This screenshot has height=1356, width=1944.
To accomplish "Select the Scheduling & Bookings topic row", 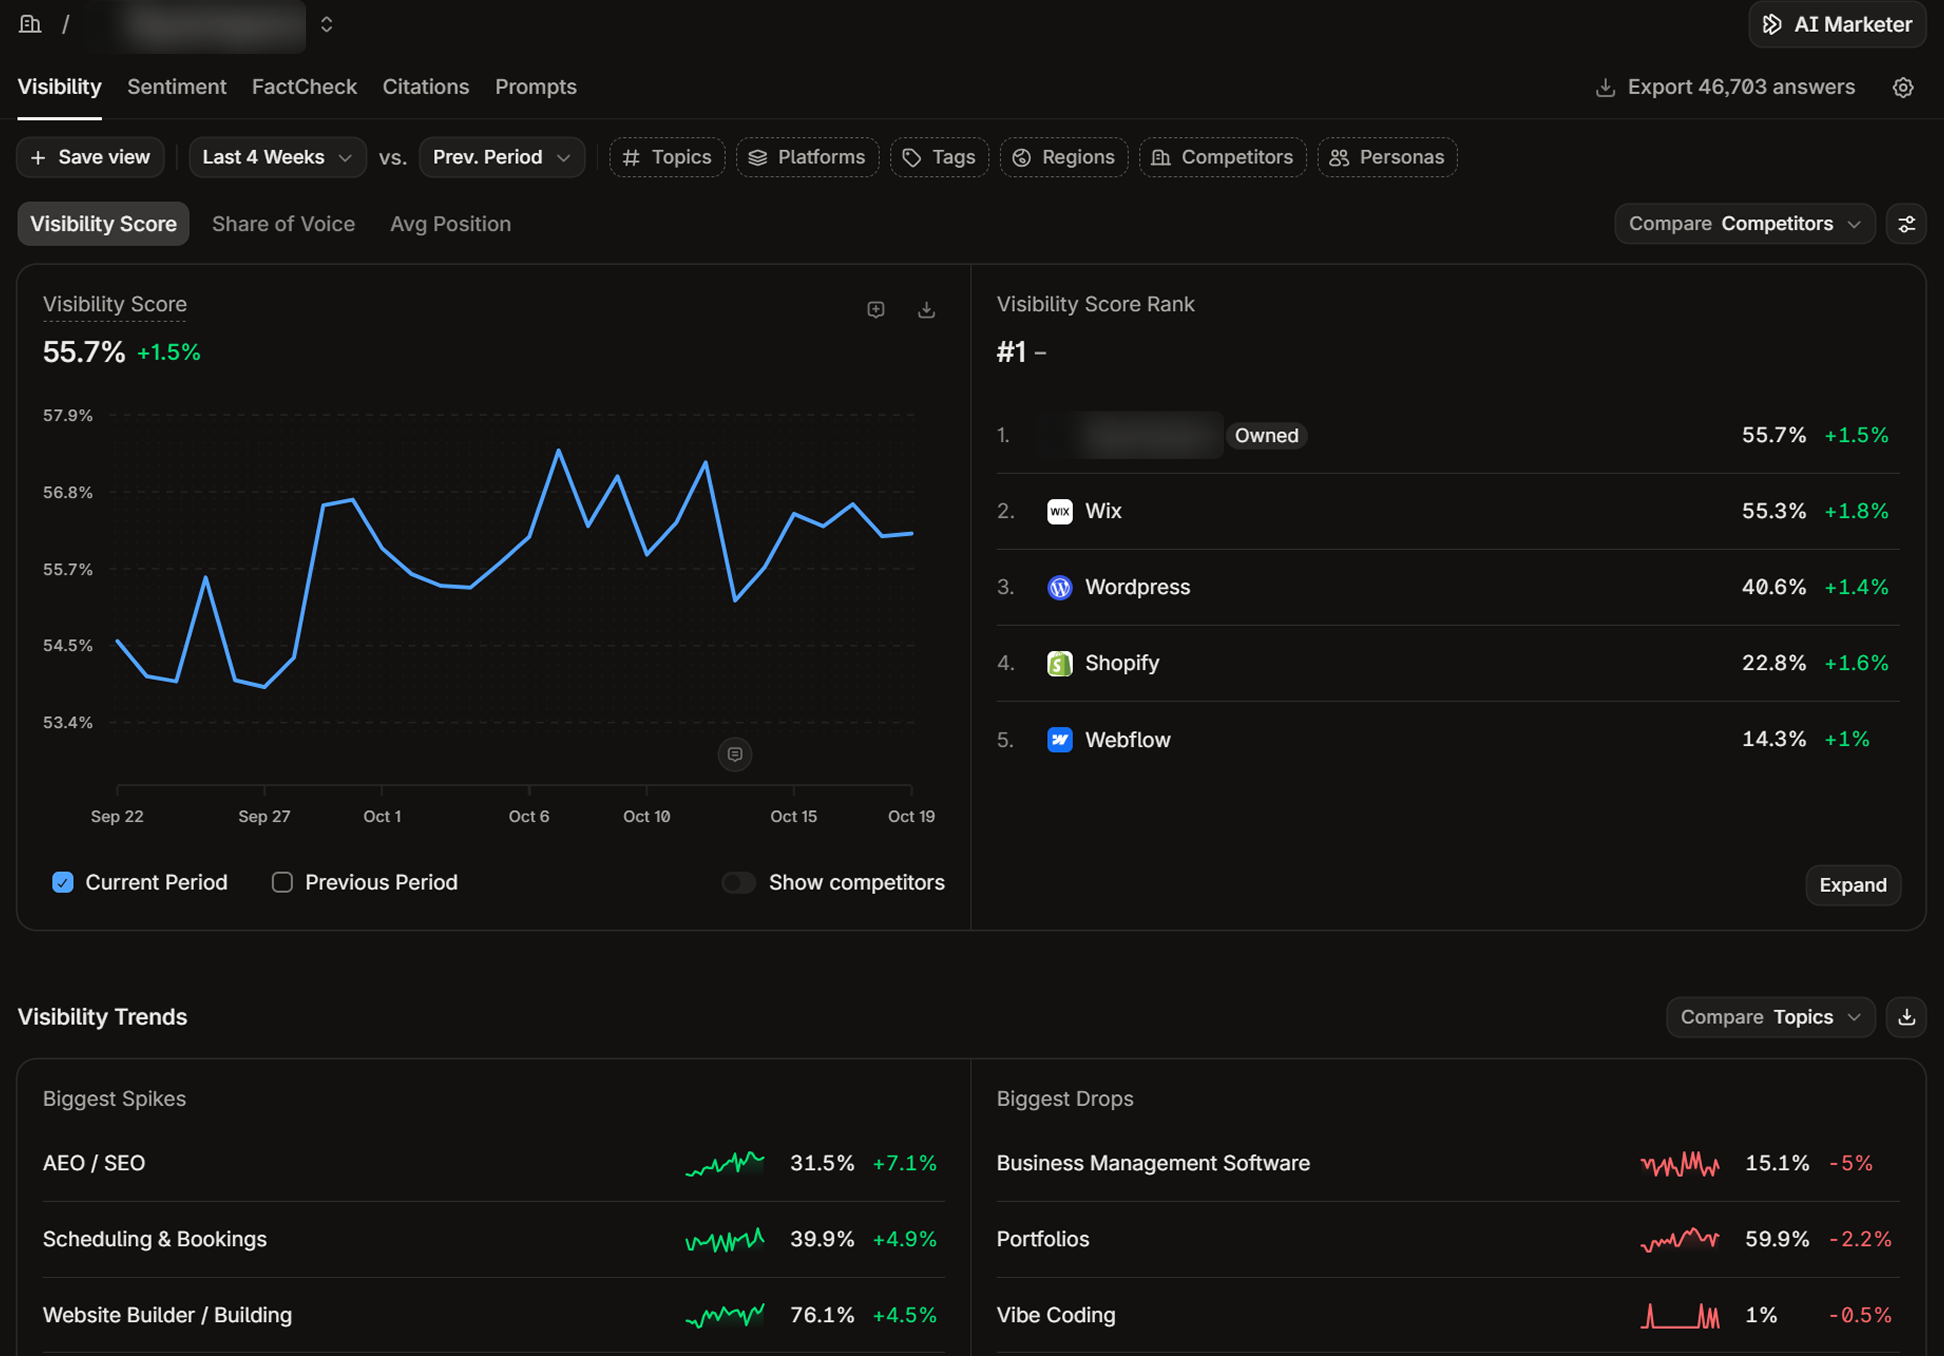I will click(493, 1239).
